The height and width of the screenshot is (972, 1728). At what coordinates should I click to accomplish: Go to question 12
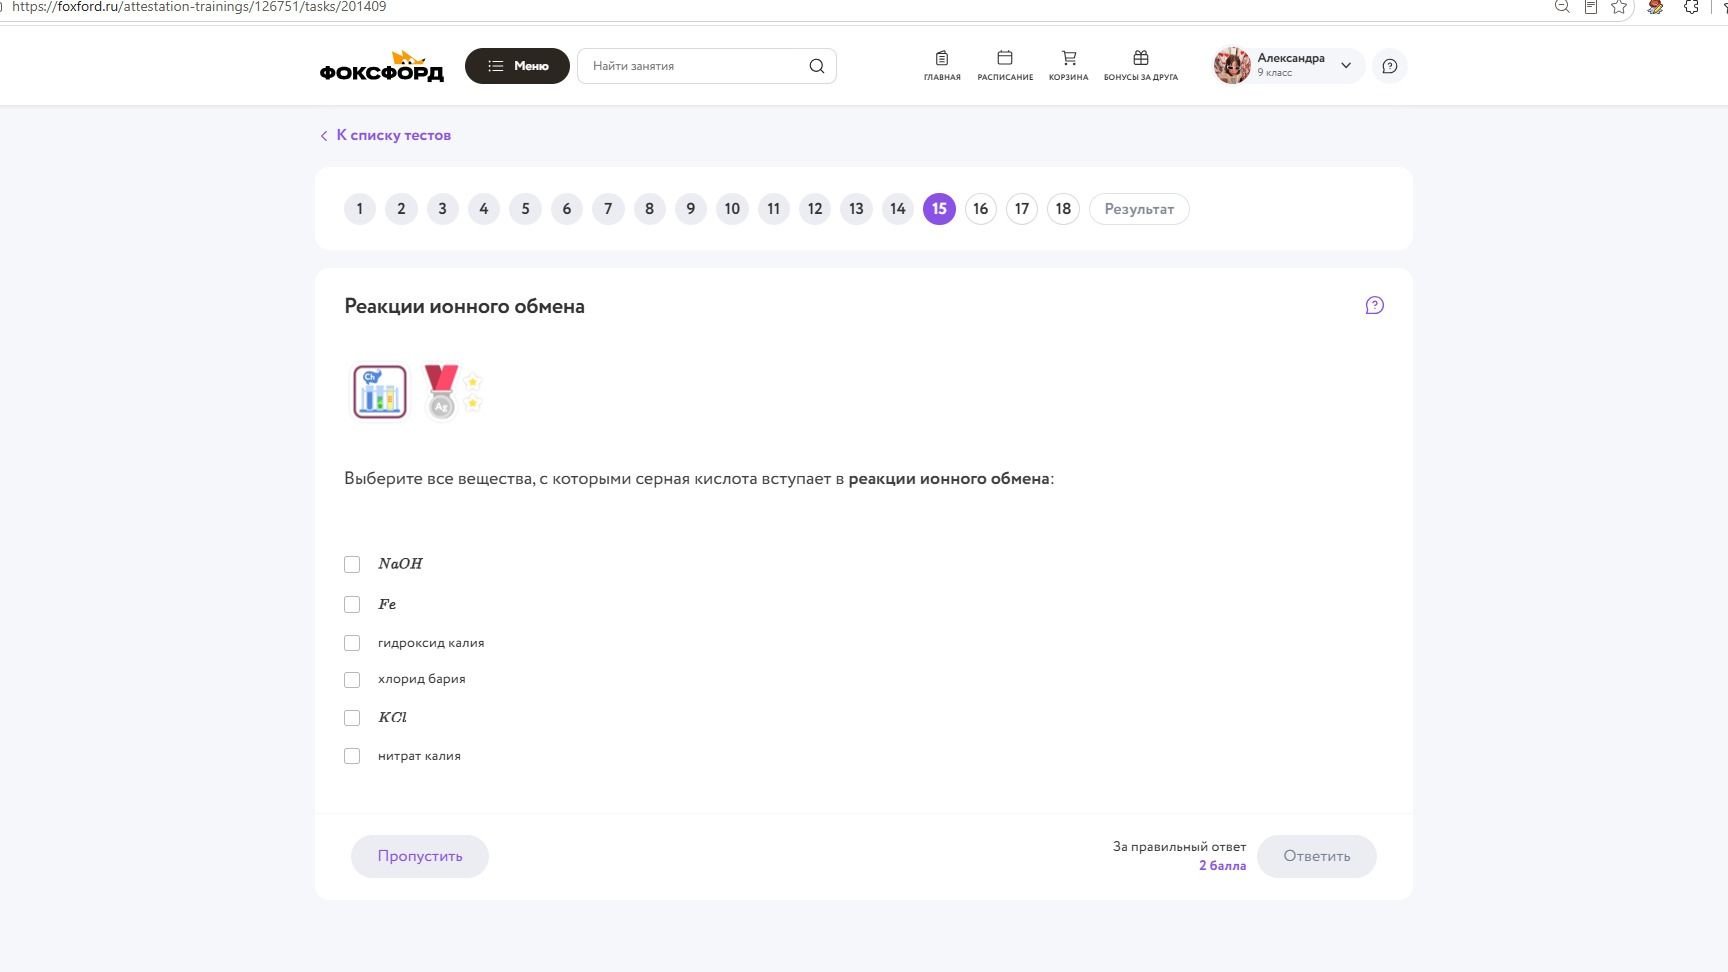(815, 209)
